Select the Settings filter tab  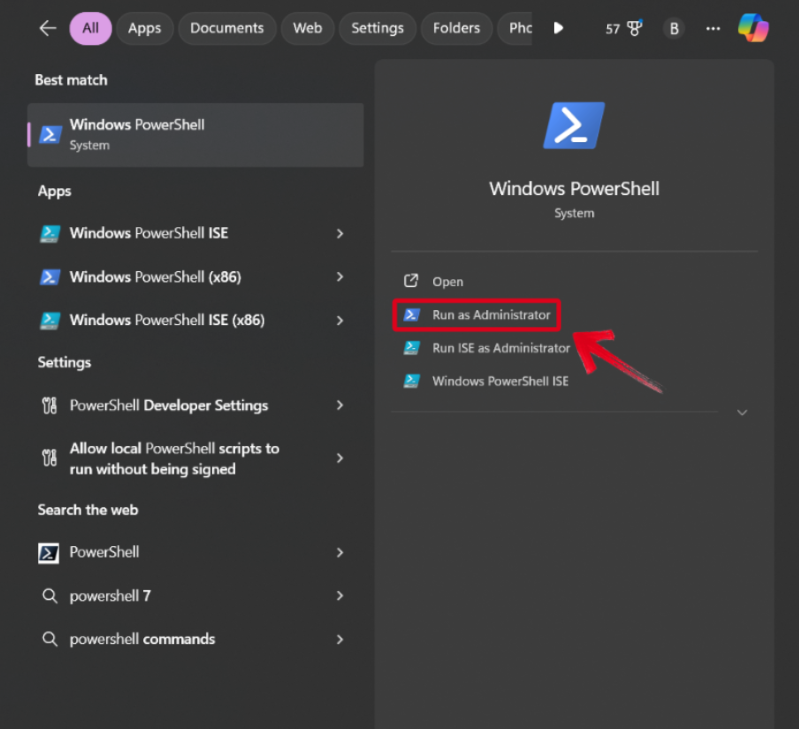pos(377,28)
